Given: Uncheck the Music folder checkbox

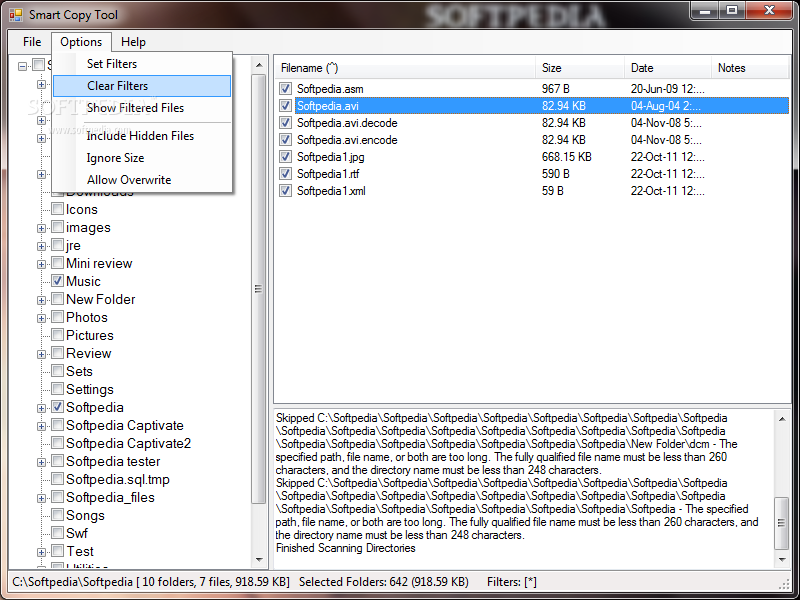Looking at the screenshot, I should [x=58, y=281].
